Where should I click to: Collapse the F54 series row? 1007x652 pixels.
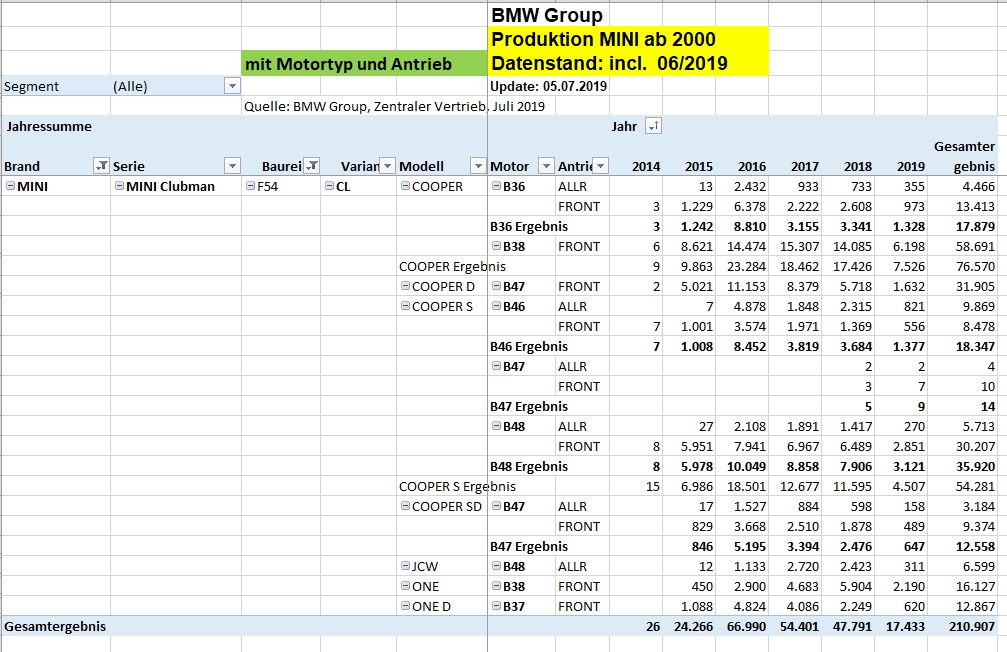tap(250, 186)
